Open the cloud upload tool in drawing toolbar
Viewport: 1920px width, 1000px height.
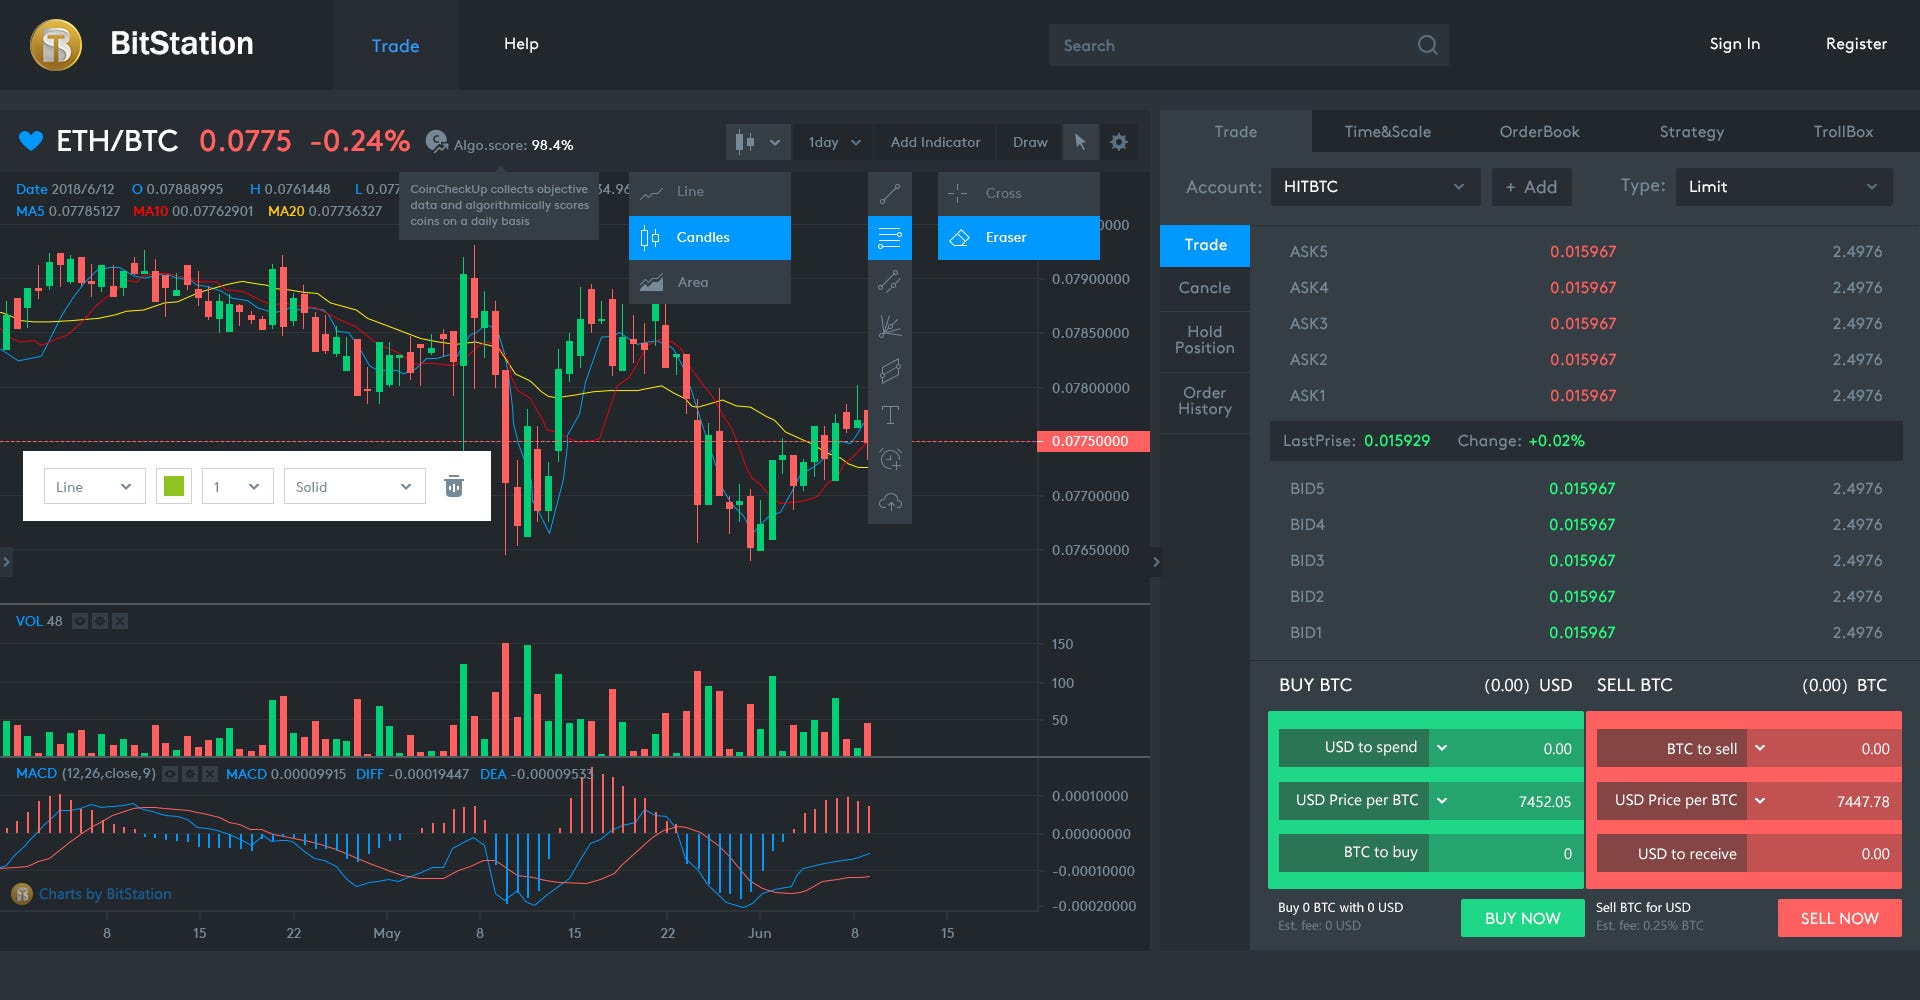coord(890,503)
